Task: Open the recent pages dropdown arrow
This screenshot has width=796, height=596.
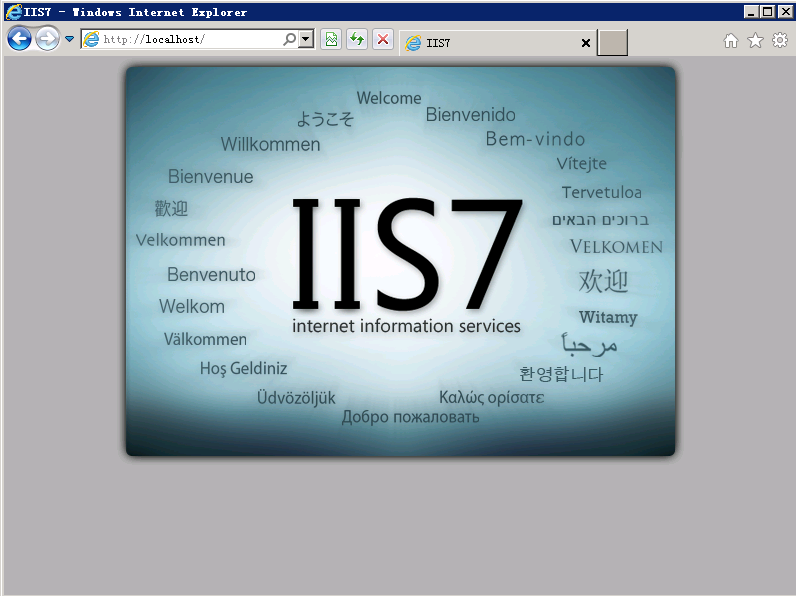Action: (x=70, y=39)
